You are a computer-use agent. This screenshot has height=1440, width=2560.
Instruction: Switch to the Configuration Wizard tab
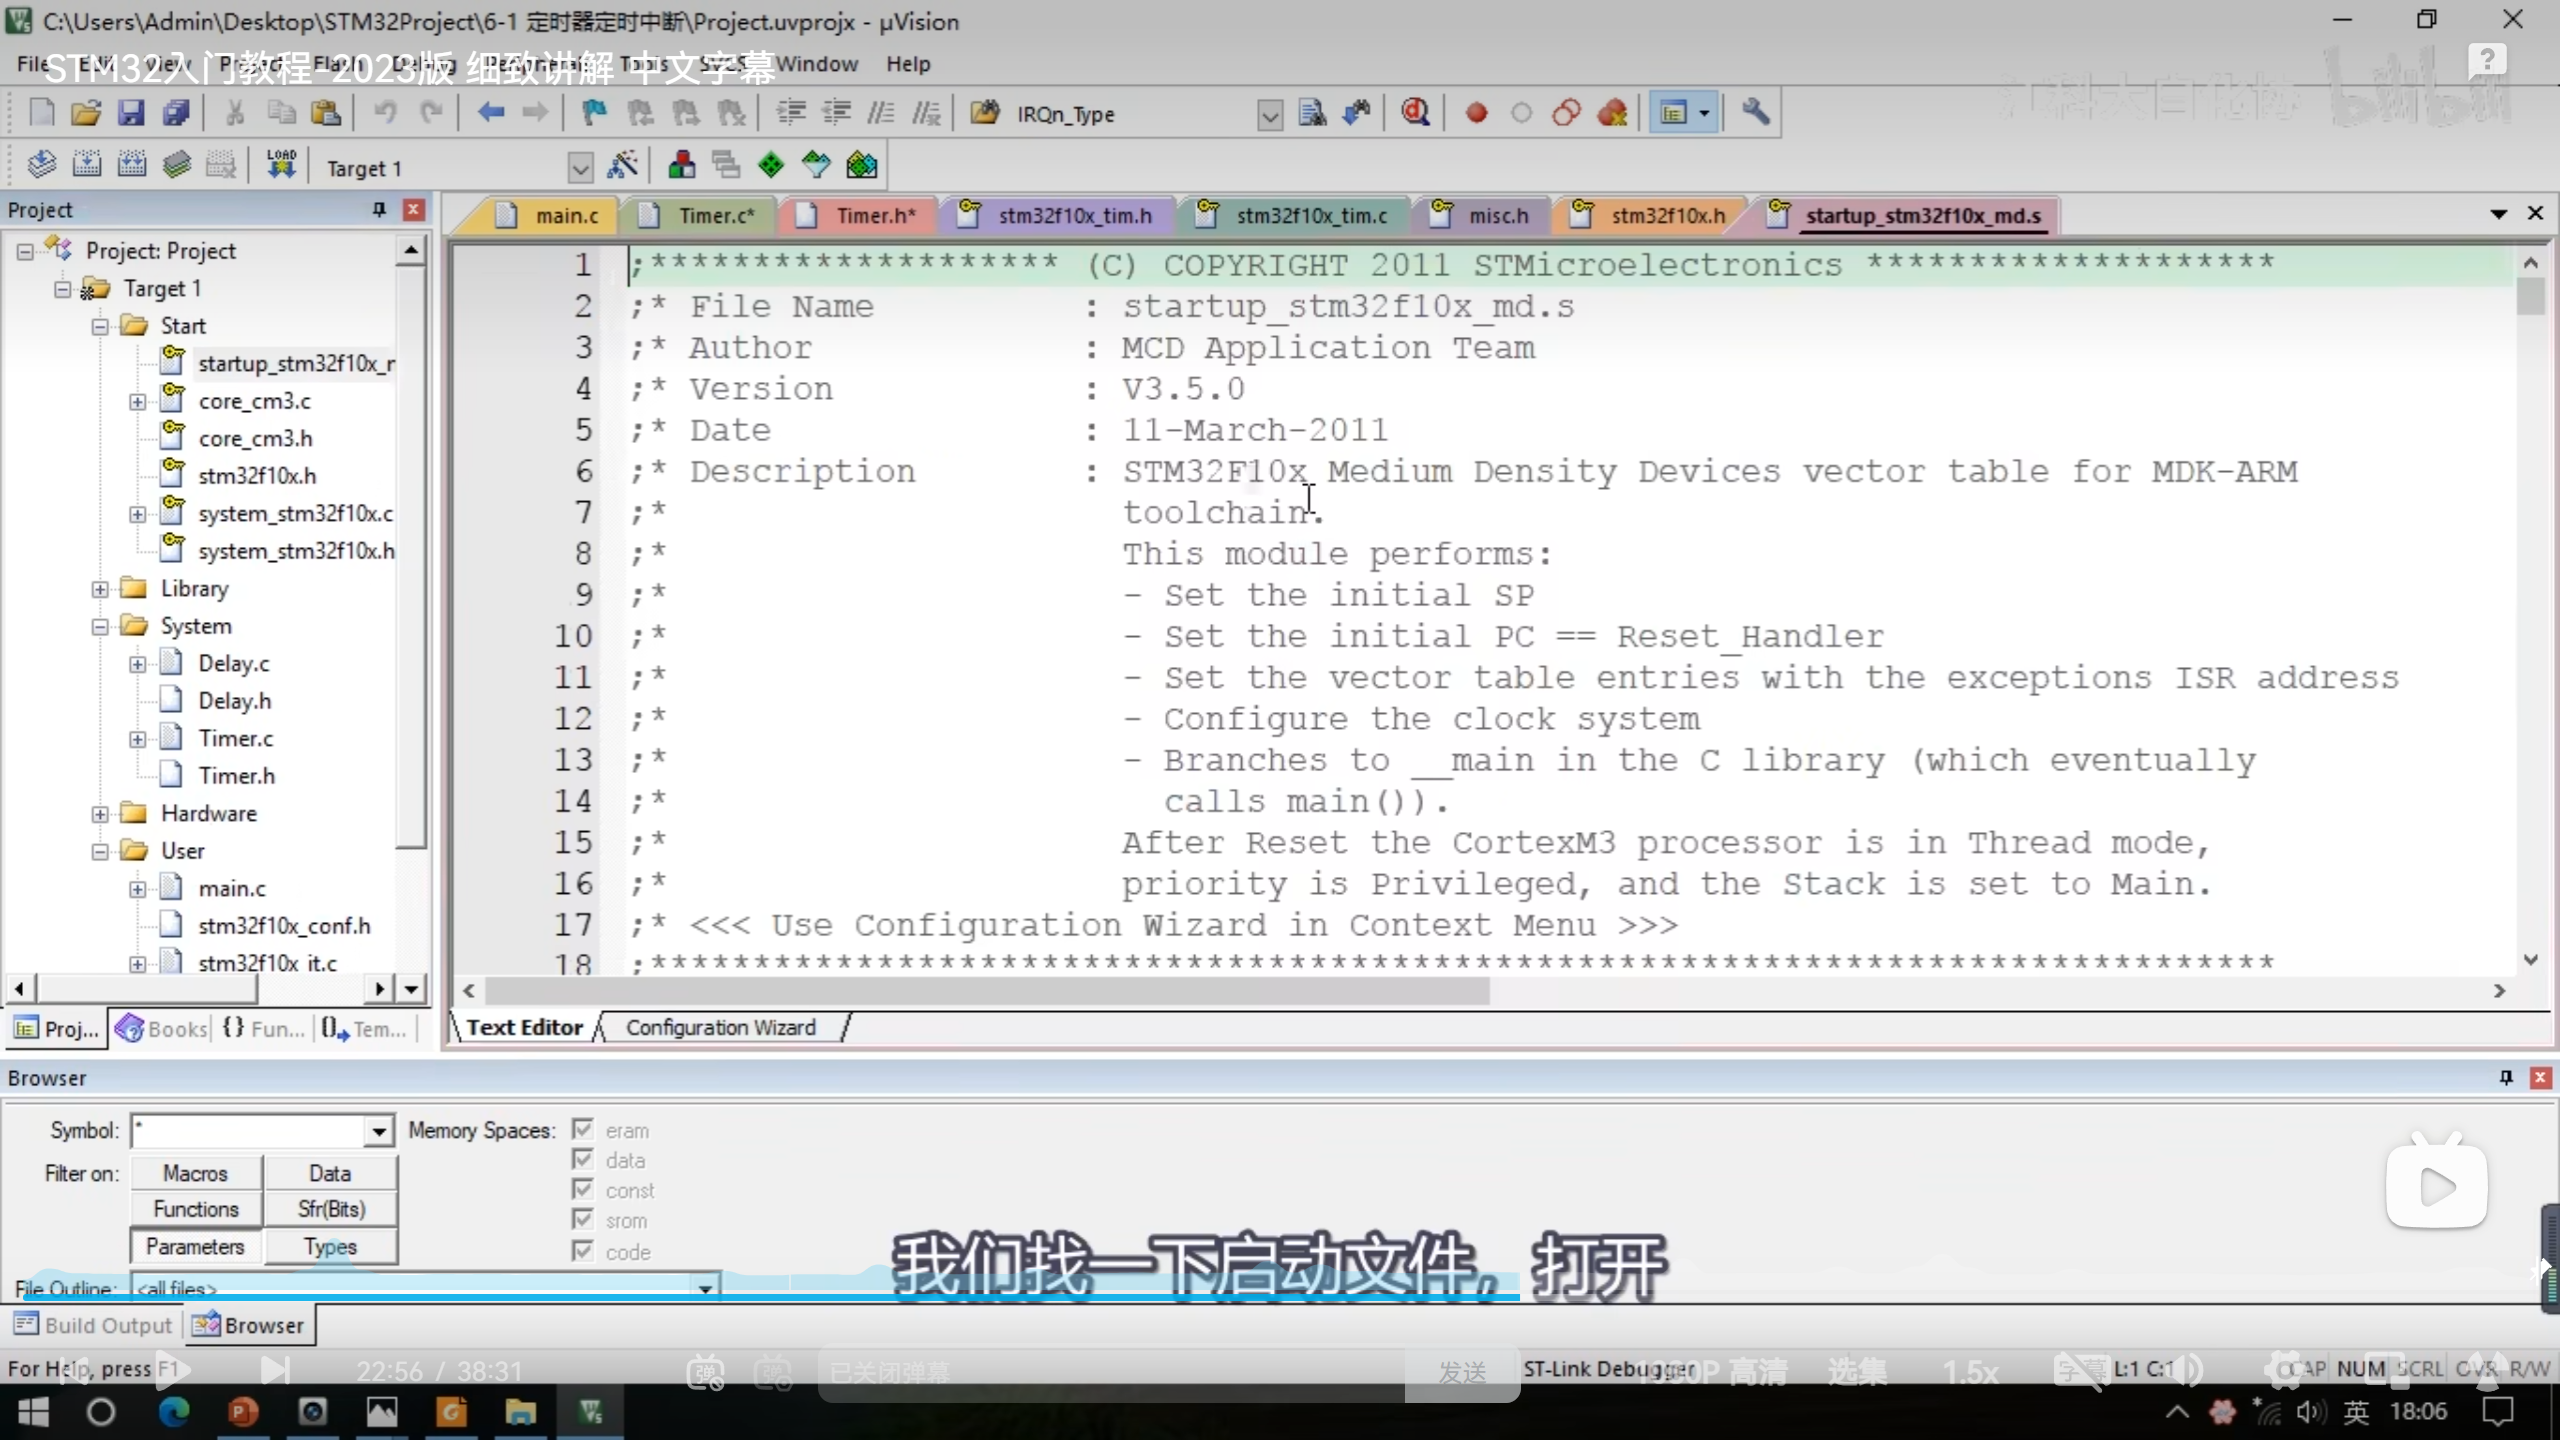[x=720, y=1028]
